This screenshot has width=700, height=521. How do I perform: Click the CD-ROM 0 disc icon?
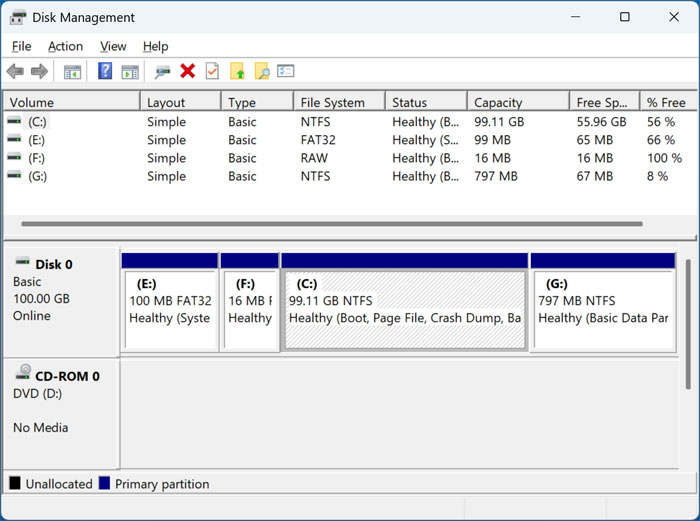coord(23,372)
